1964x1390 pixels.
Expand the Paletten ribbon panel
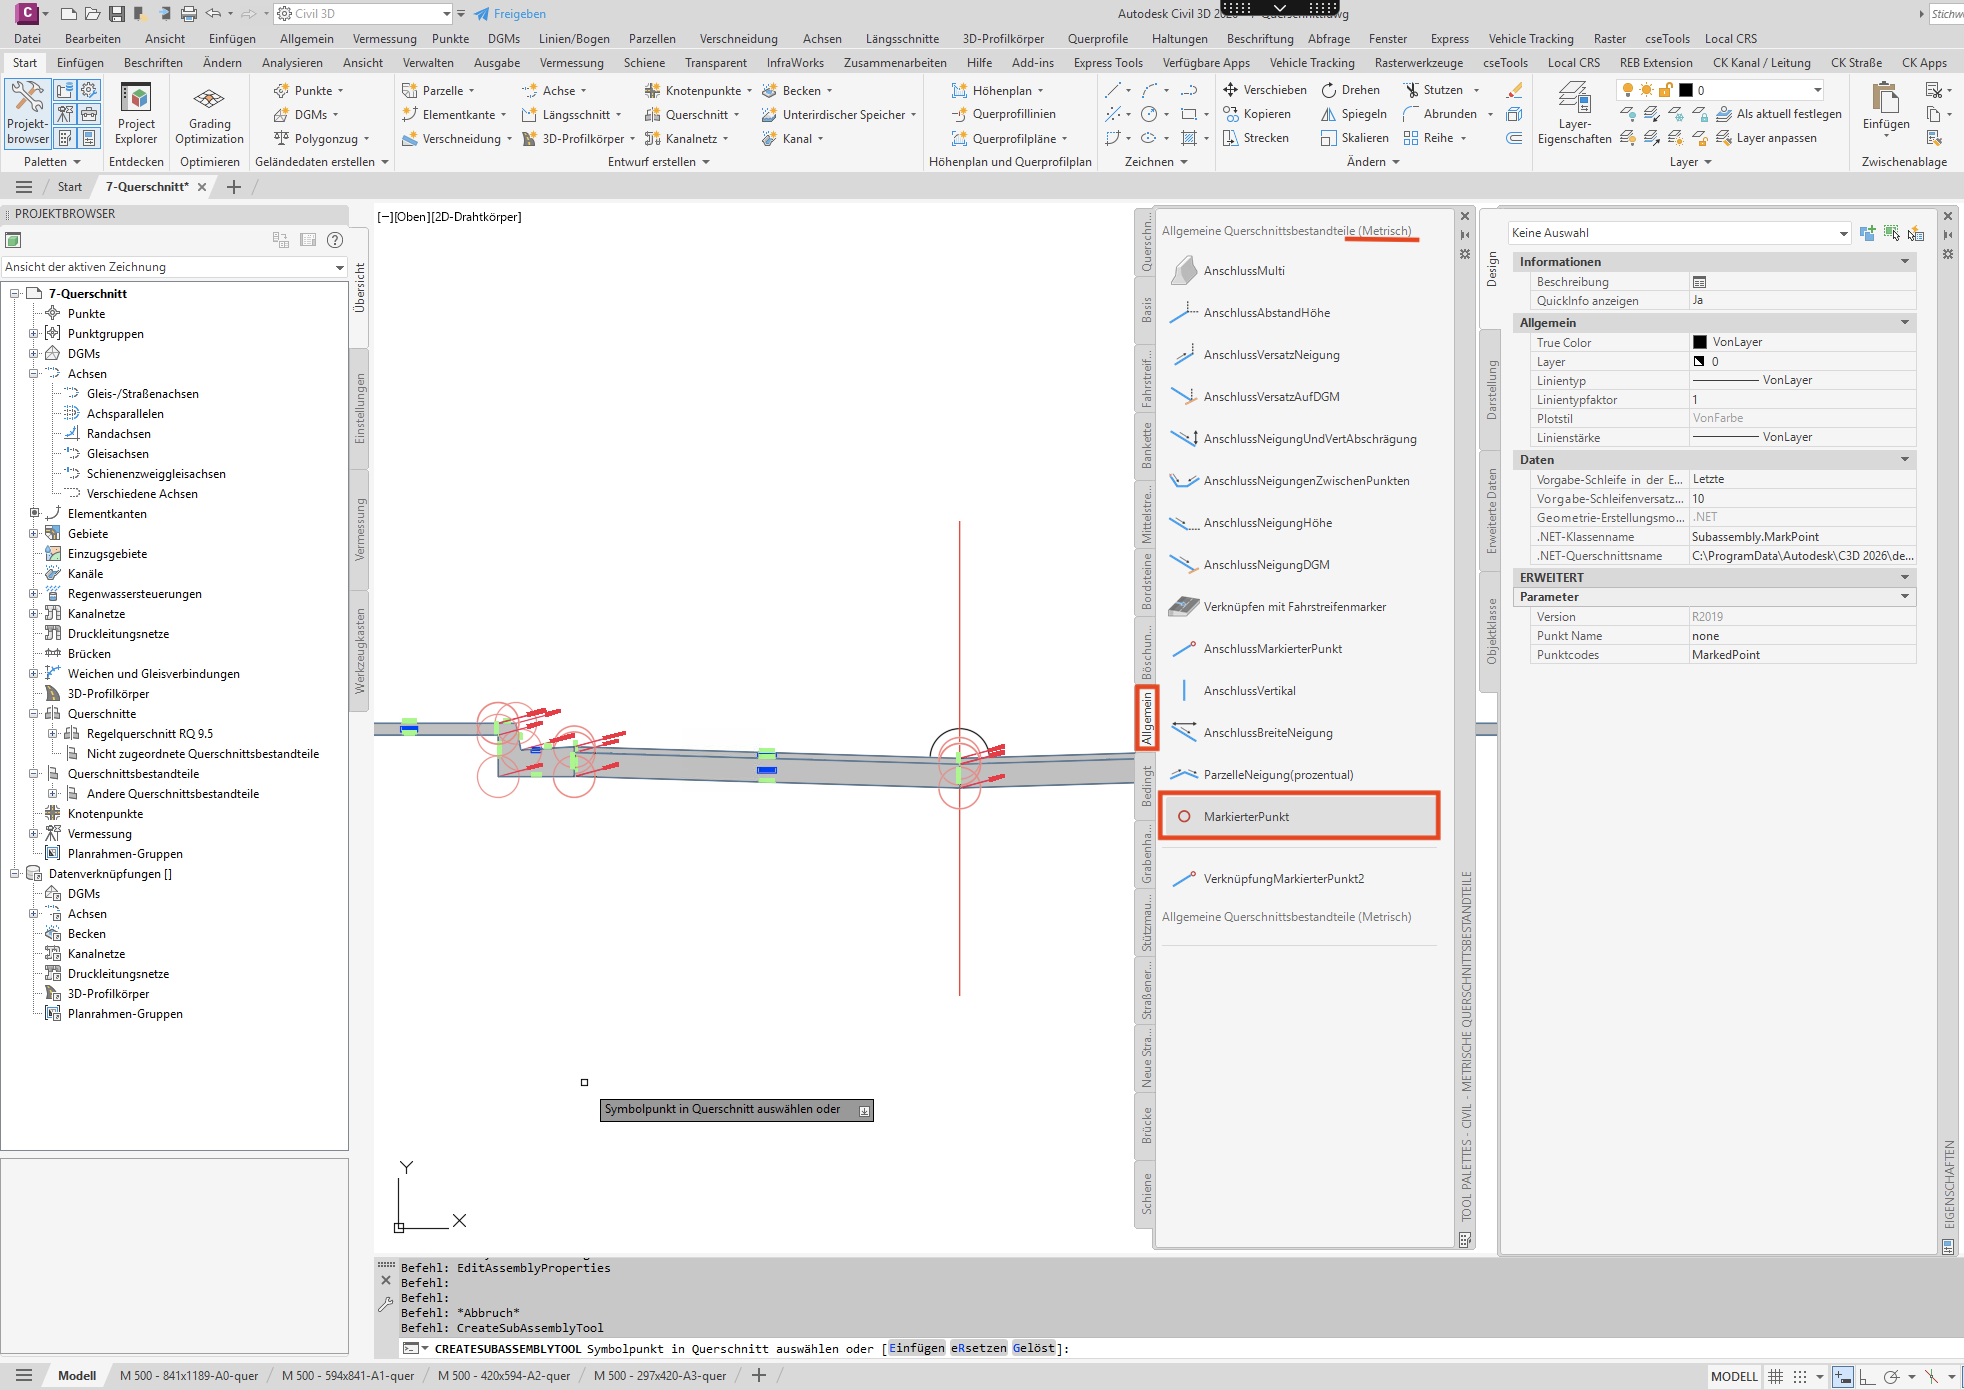tap(53, 162)
